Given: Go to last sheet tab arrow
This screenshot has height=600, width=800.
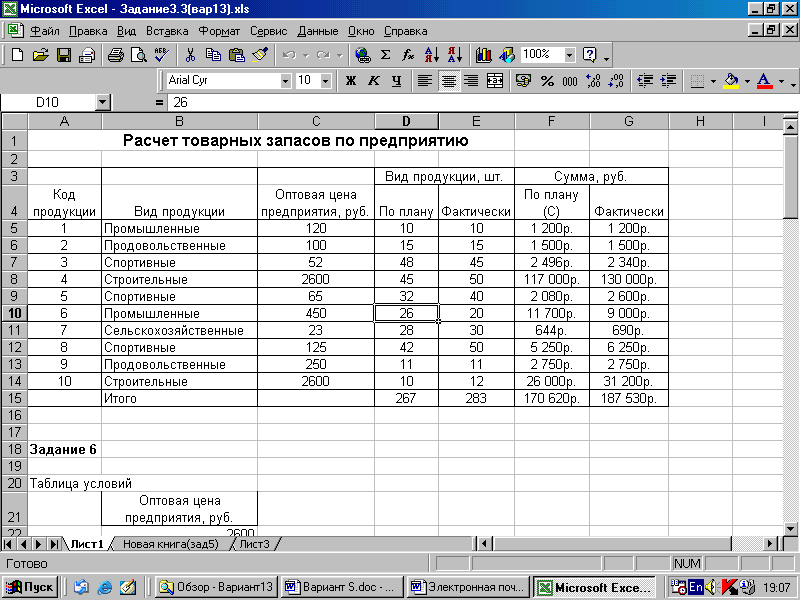Looking at the screenshot, I should (x=54, y=544).
